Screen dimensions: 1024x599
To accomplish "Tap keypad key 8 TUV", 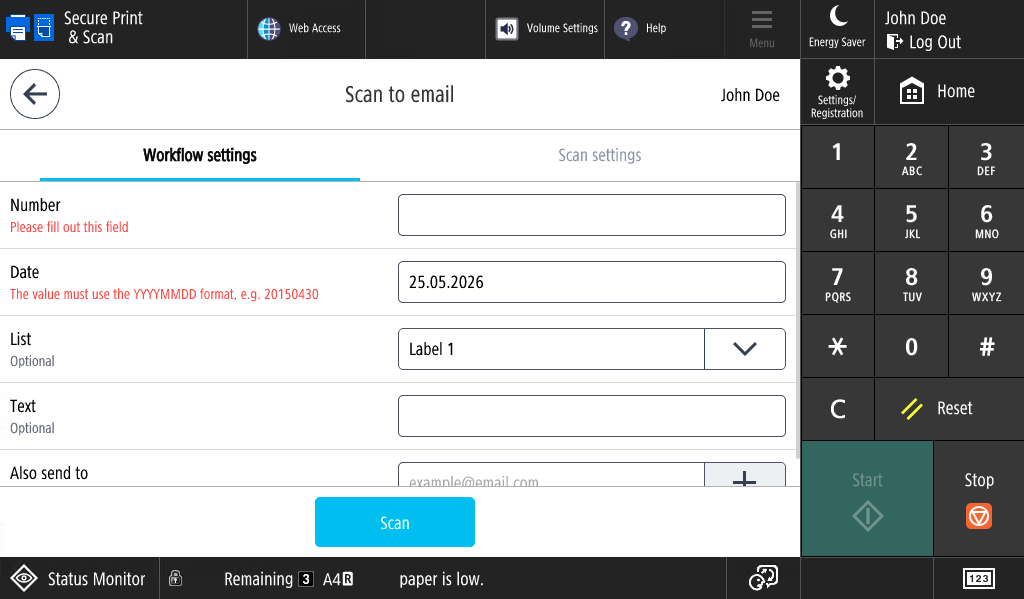I will point(911,283).
